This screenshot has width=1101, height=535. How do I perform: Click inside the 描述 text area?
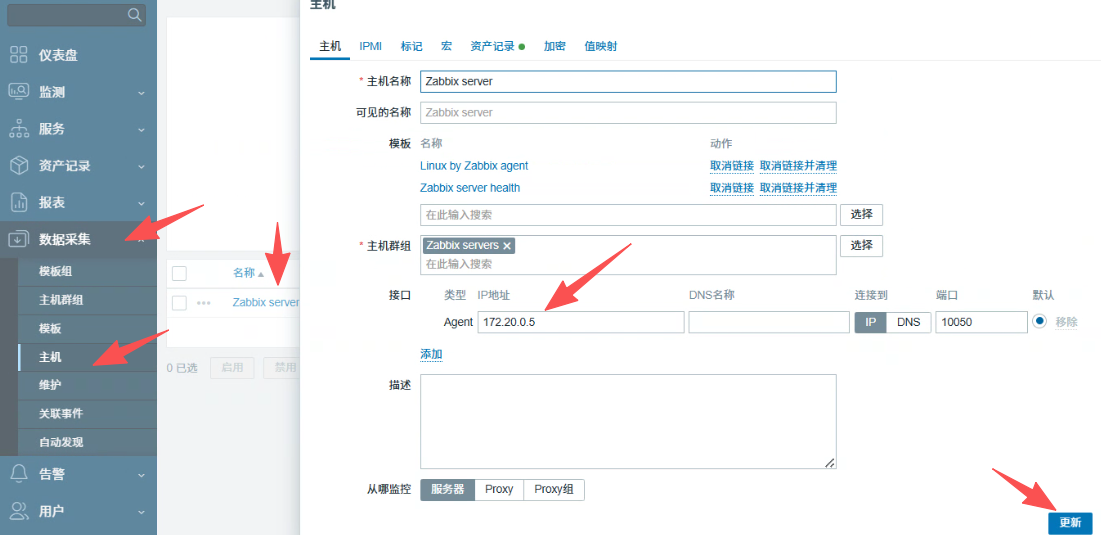point(628,421)
